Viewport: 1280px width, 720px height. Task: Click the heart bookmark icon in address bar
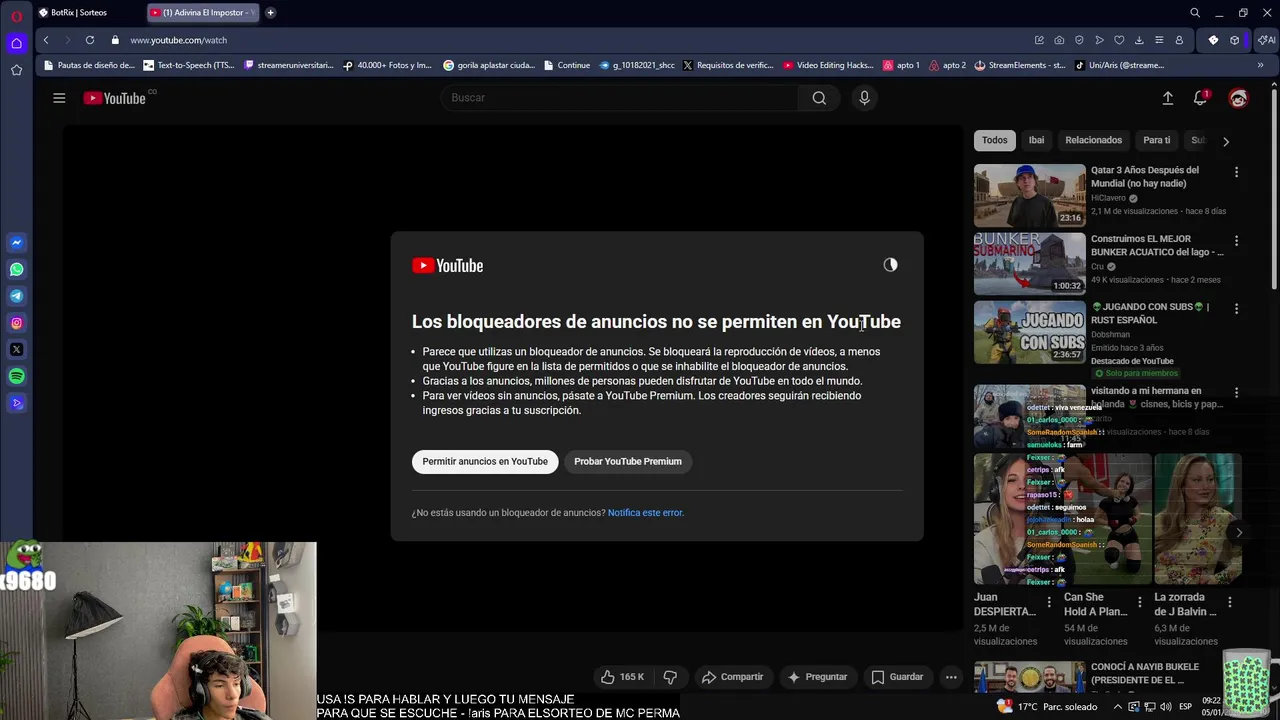pyautogui.click(x=1119, y=40)
